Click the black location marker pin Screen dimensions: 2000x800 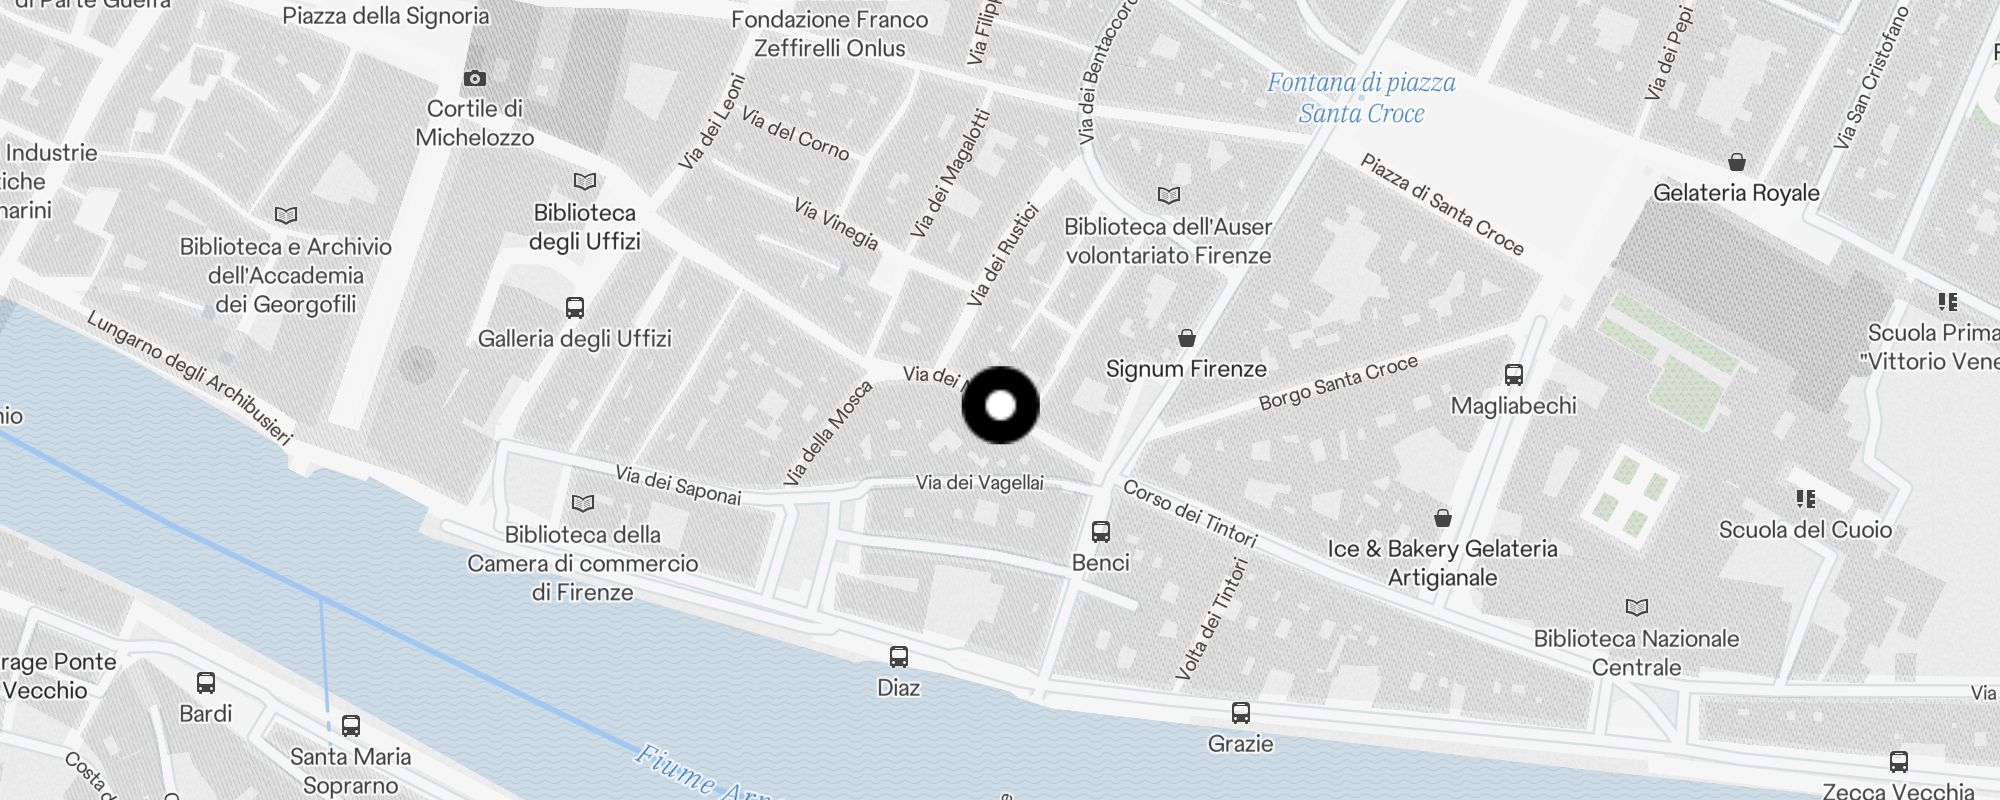[x=1000, y=405]
